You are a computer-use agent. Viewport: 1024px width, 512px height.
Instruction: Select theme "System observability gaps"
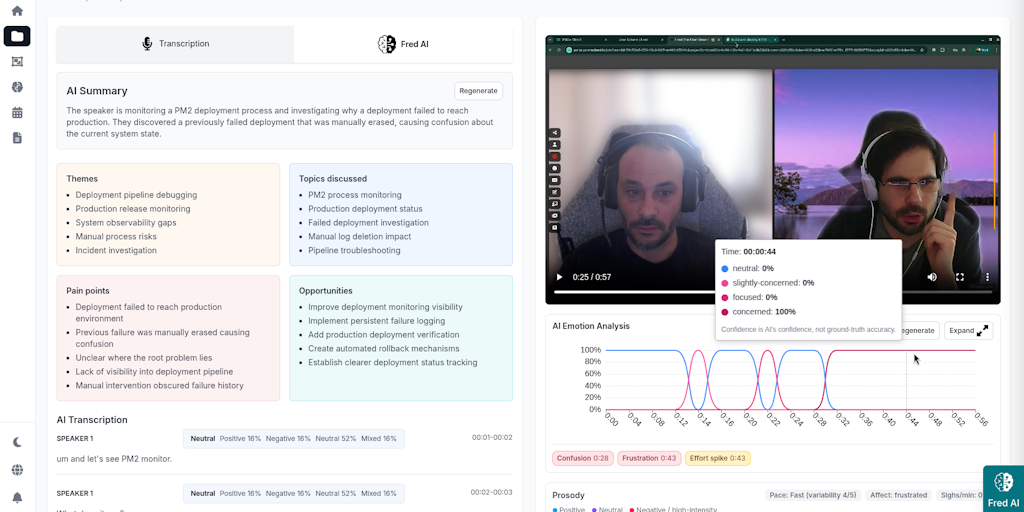pos(126,223)
